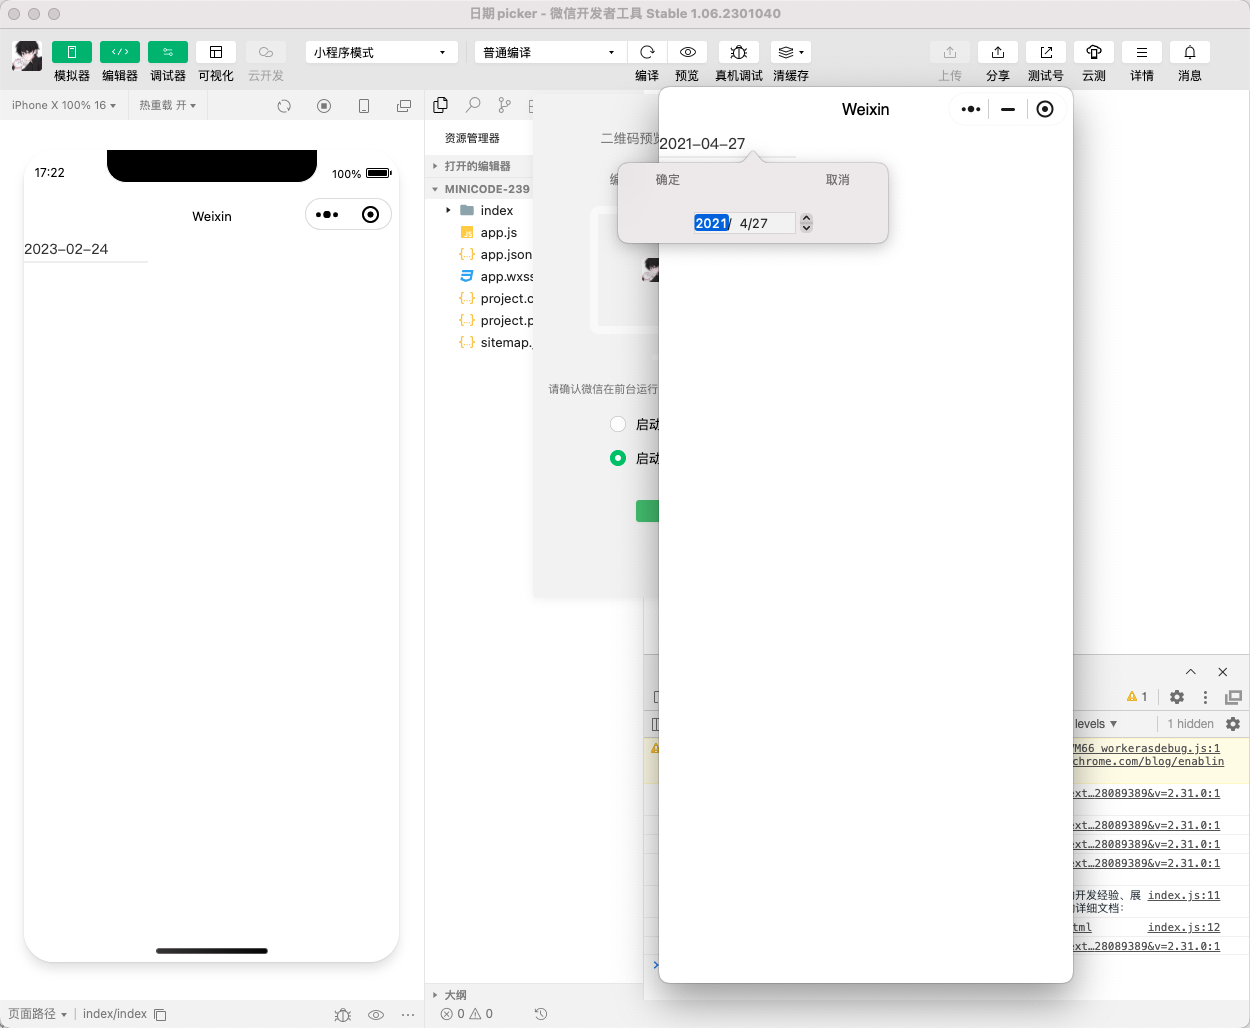Open the 页面路径 page path dropdown
The image size is (1250, 1028).
point(37,1014)
